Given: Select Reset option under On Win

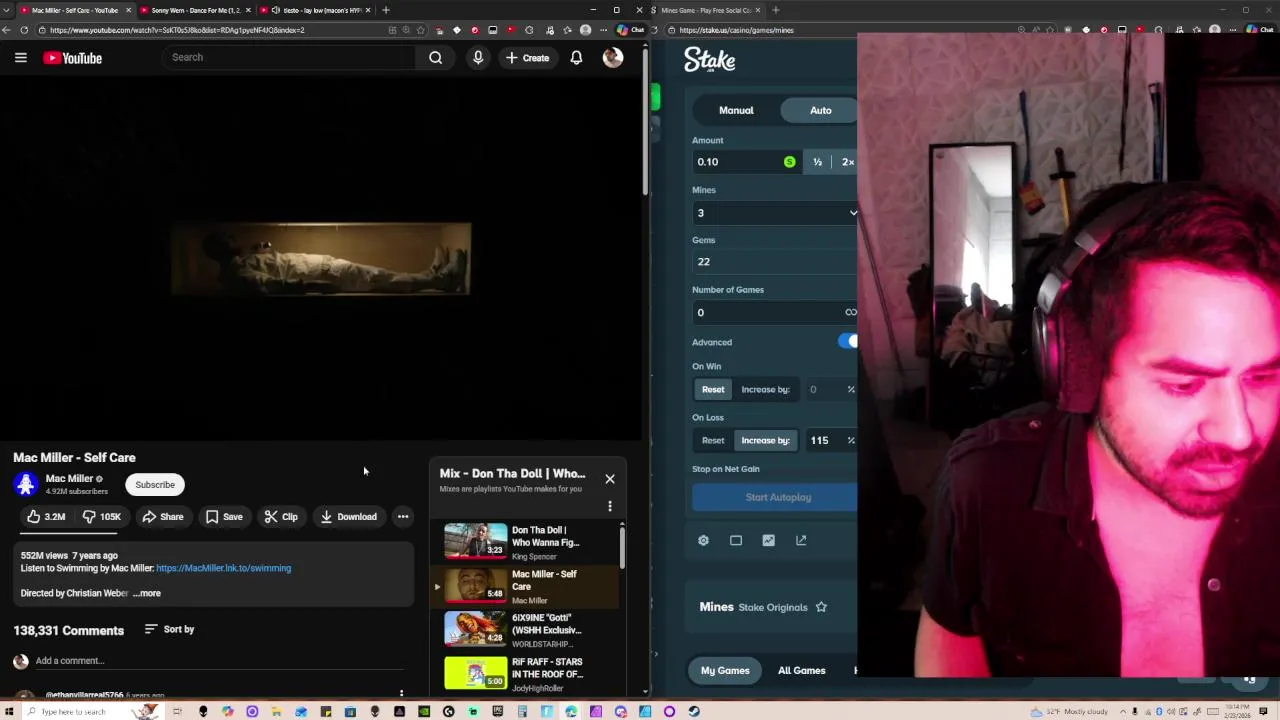Looking at the screenshot, I should pos(713,390).
